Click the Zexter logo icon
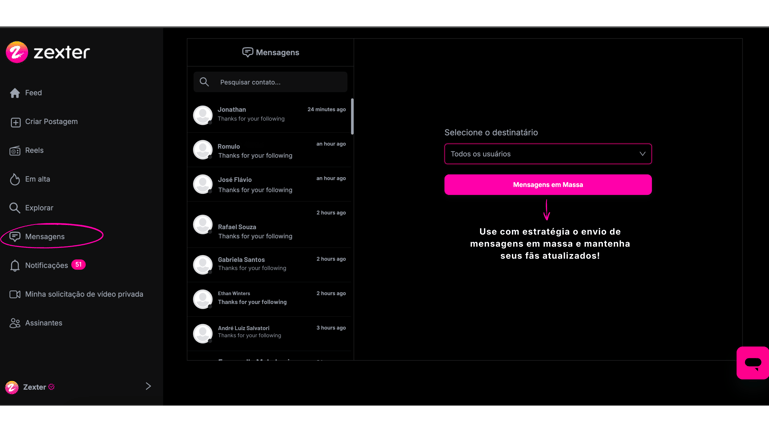This screenshot has height=432, width=769. tap(17, 52)
